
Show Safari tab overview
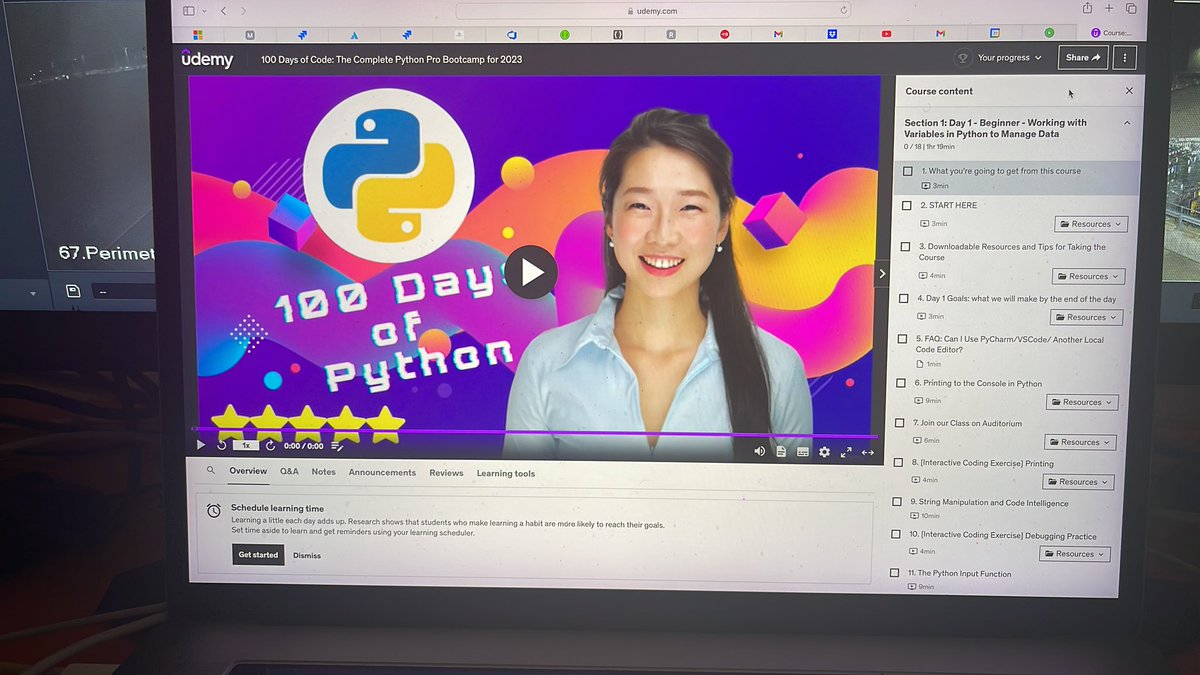[1131, 9]
